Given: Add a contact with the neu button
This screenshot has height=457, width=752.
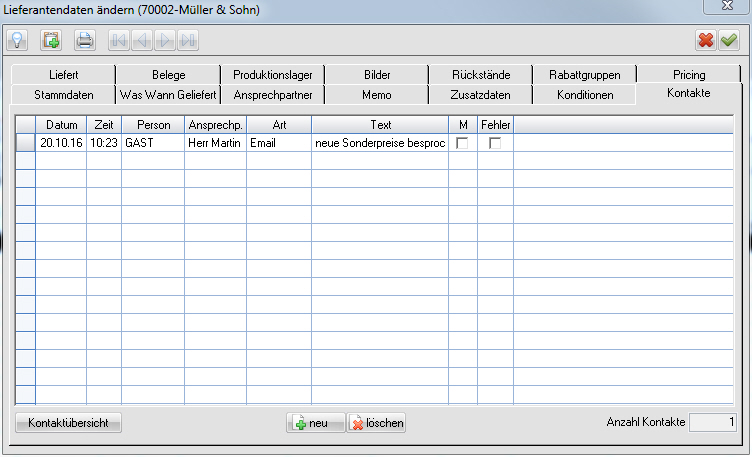Looking at the screenshot, I should pos(315,423).
